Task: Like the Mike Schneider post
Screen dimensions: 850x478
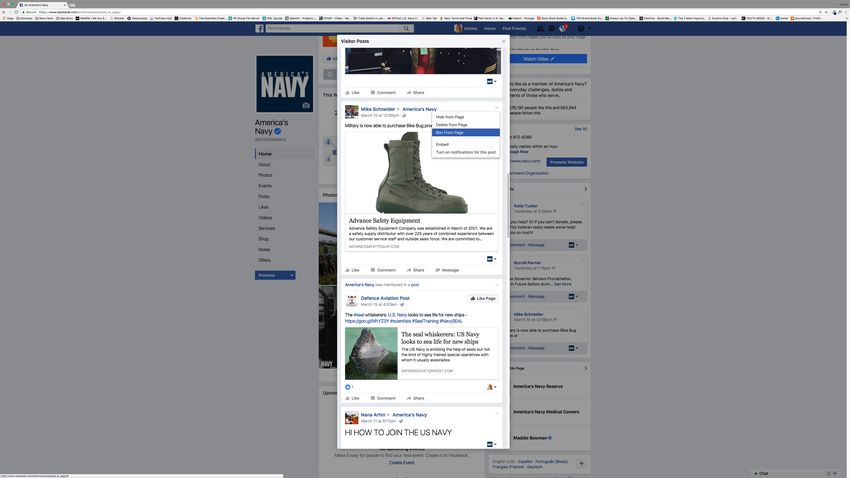Action: [x=352, y=270]
